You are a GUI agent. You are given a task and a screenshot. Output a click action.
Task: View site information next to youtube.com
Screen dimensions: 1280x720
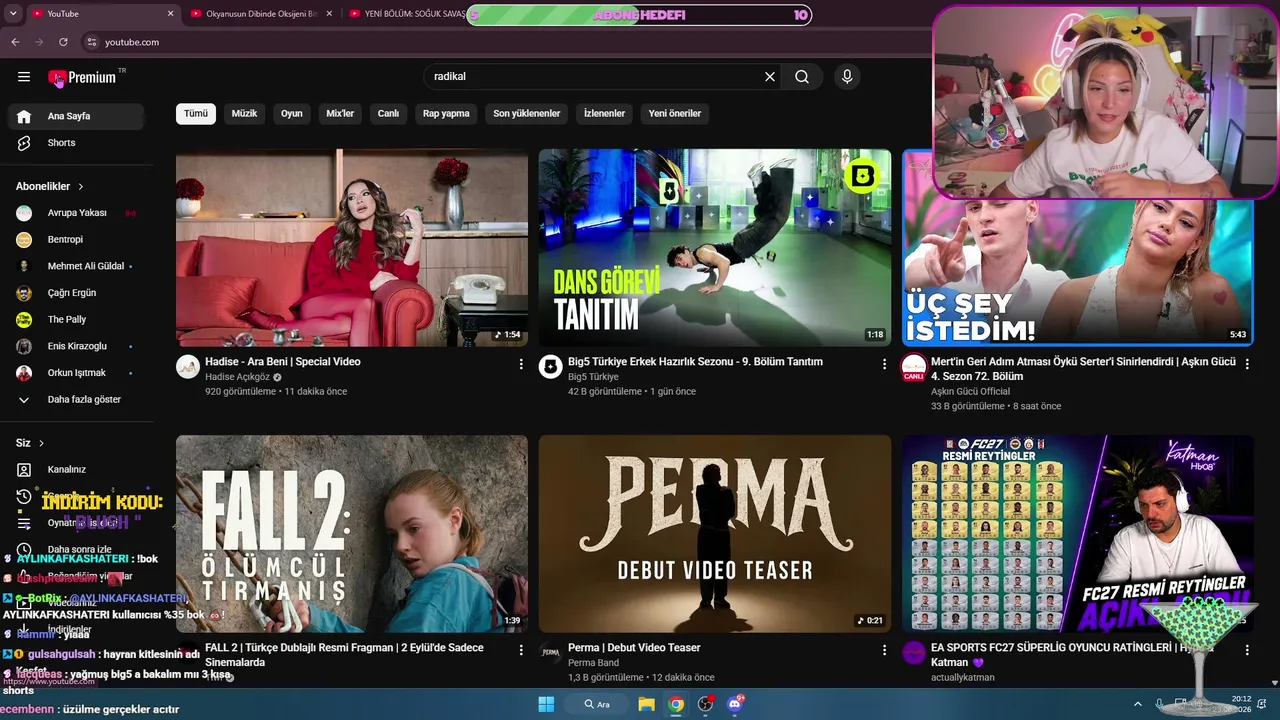(92, 42)
